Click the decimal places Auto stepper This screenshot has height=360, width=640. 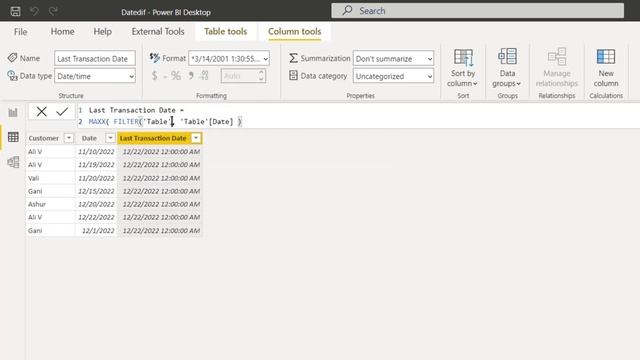tap(243, 76)
